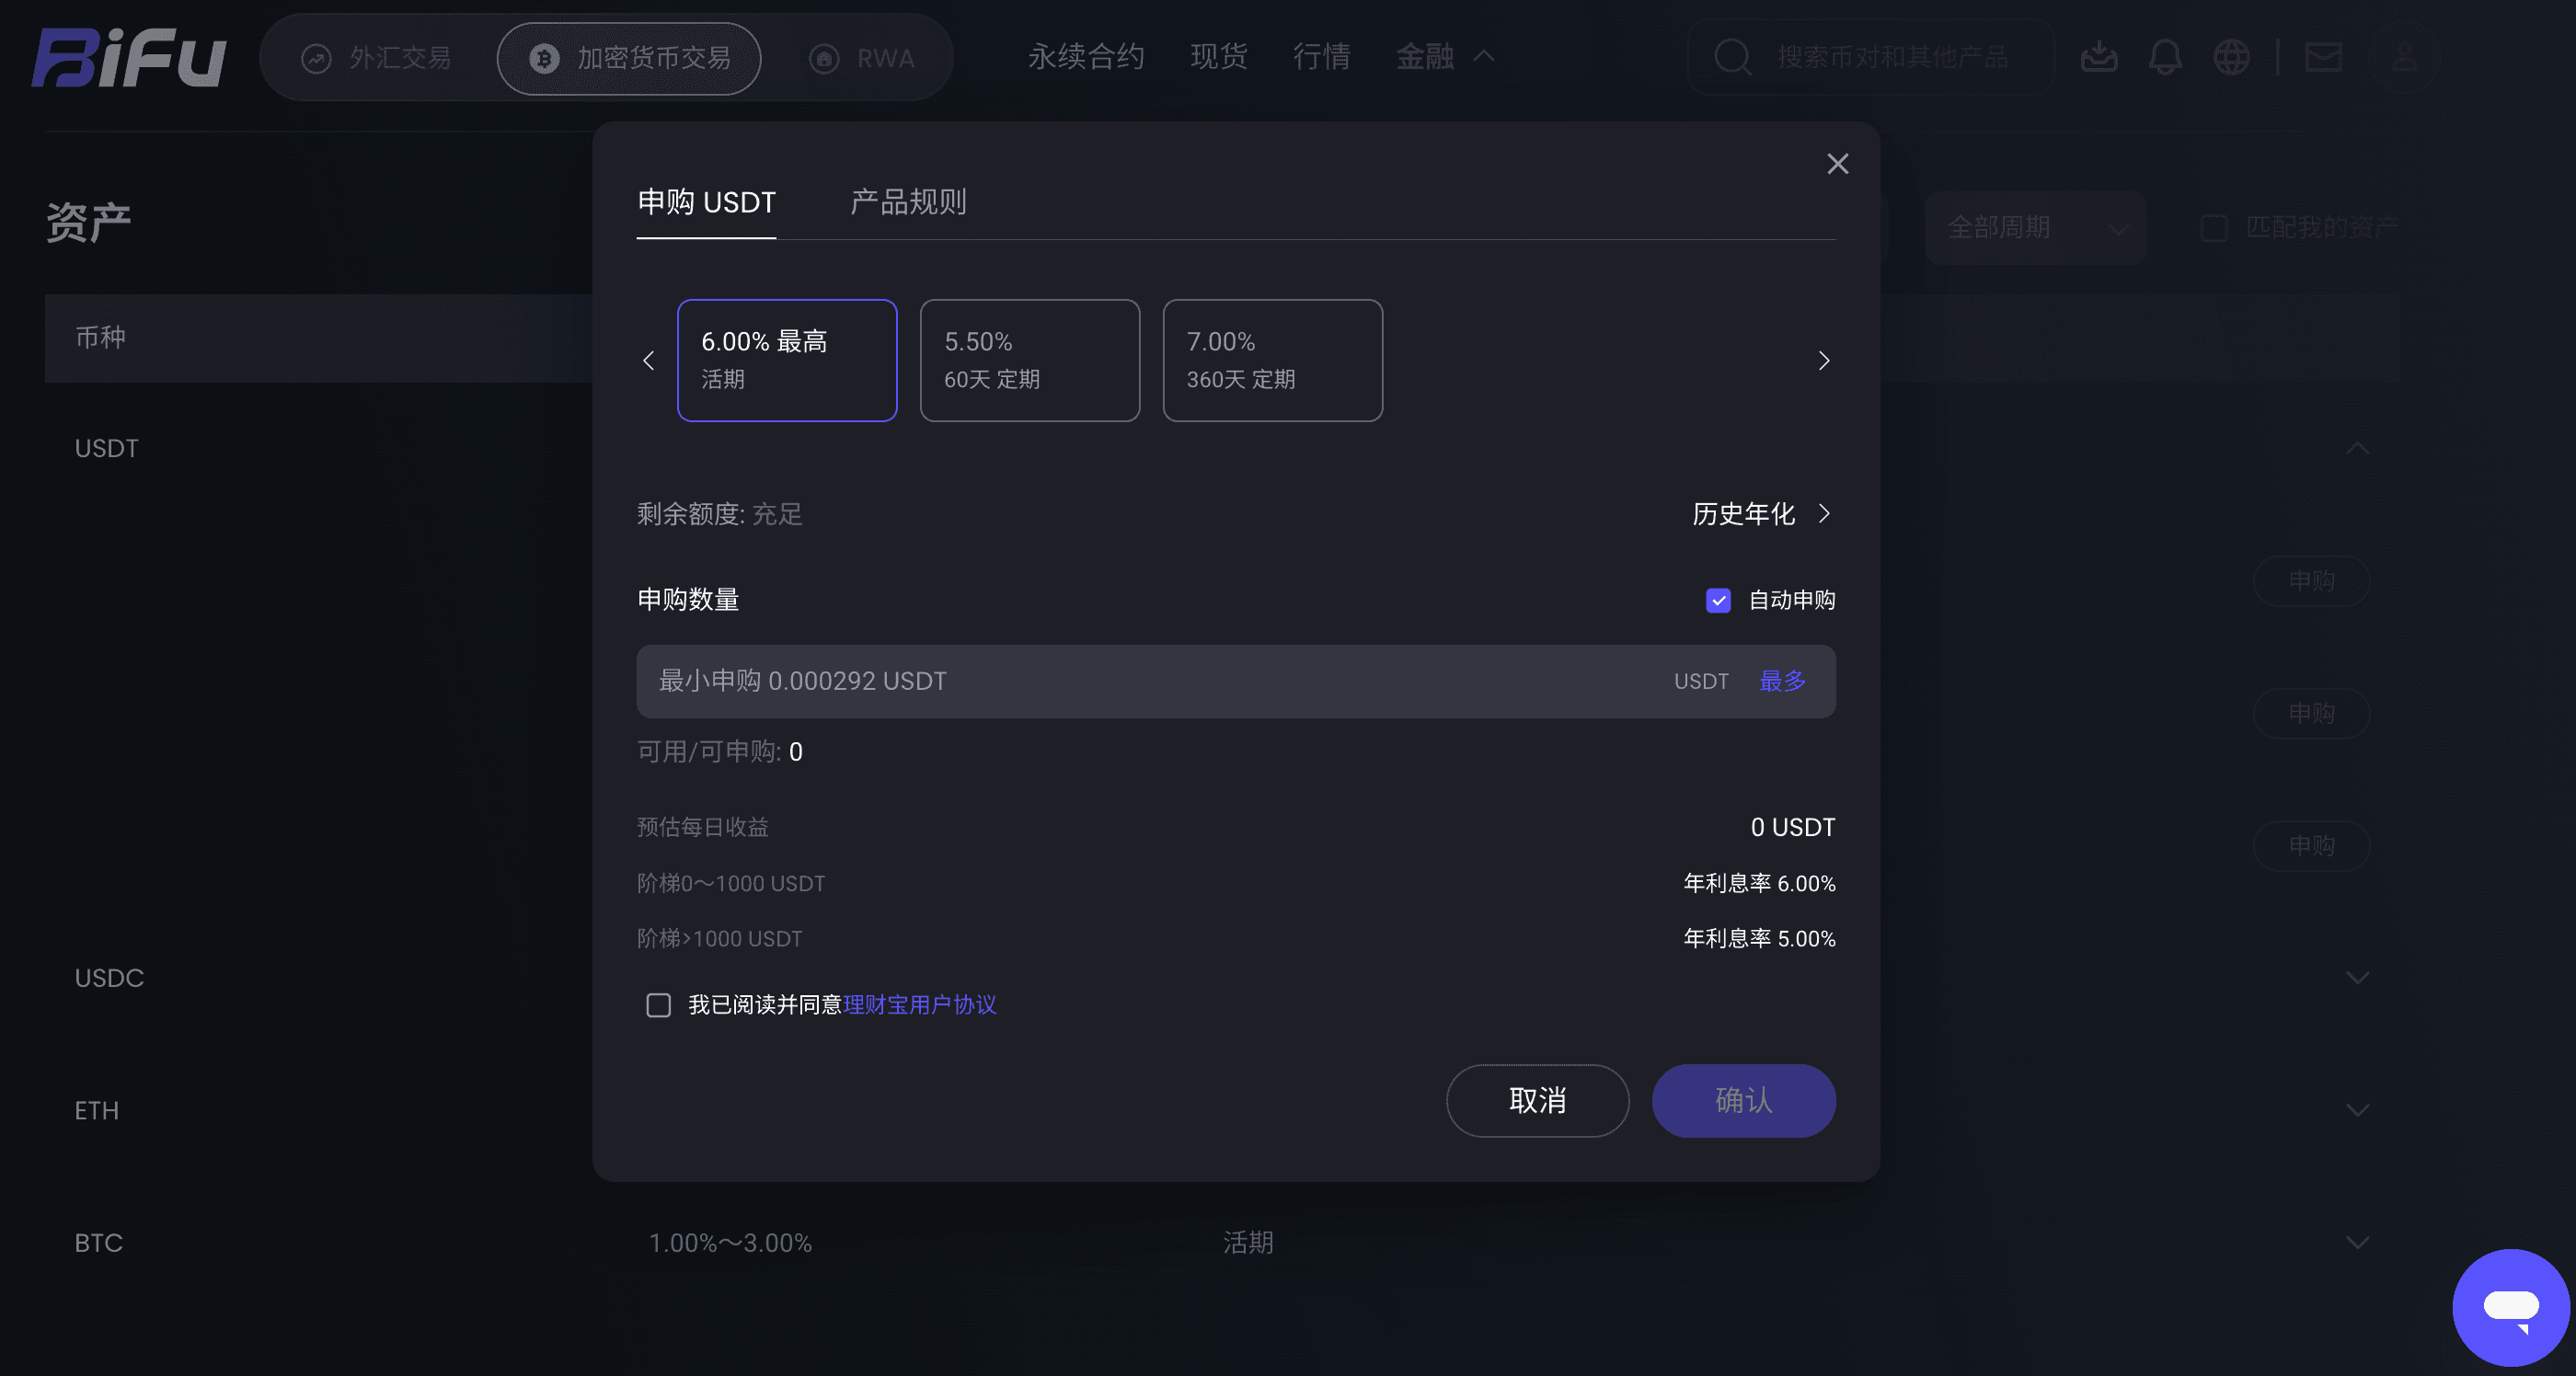2576x1376 pixels.
Task: Open the download app icon
Action: pos(2099,57)
